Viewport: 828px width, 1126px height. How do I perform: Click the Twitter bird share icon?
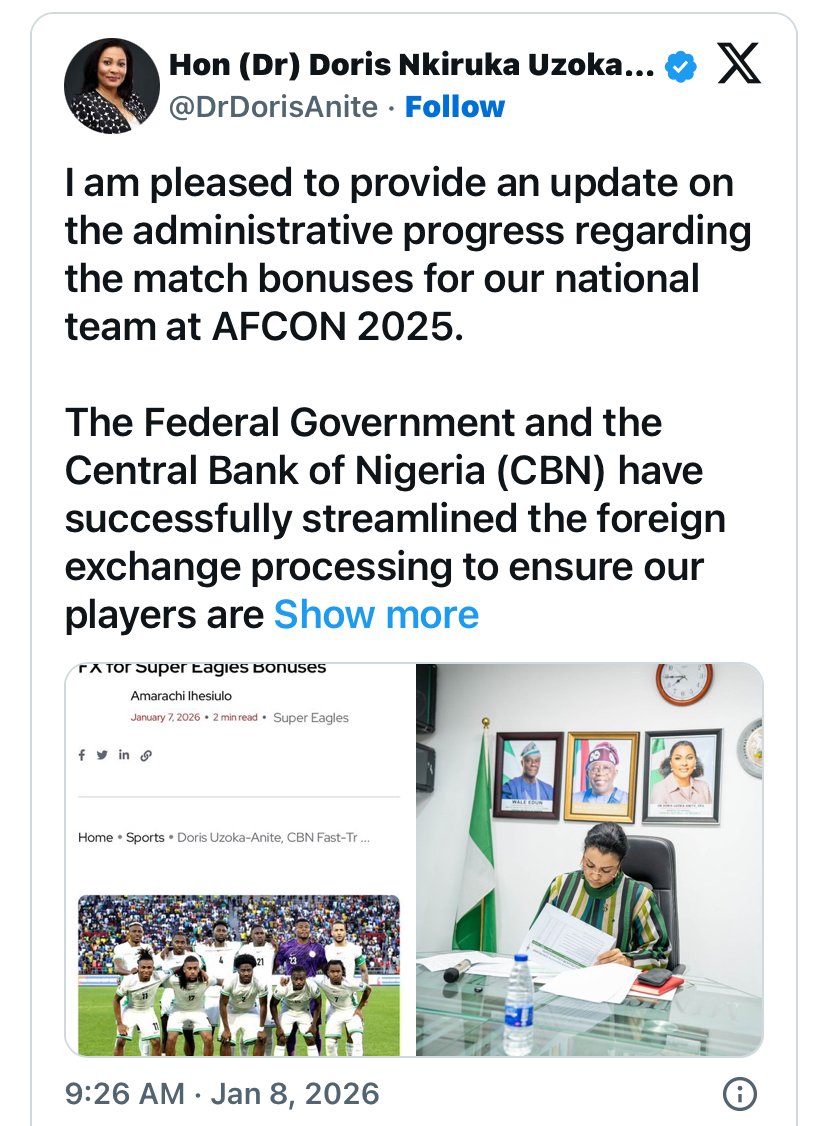[x=102, y=755]
